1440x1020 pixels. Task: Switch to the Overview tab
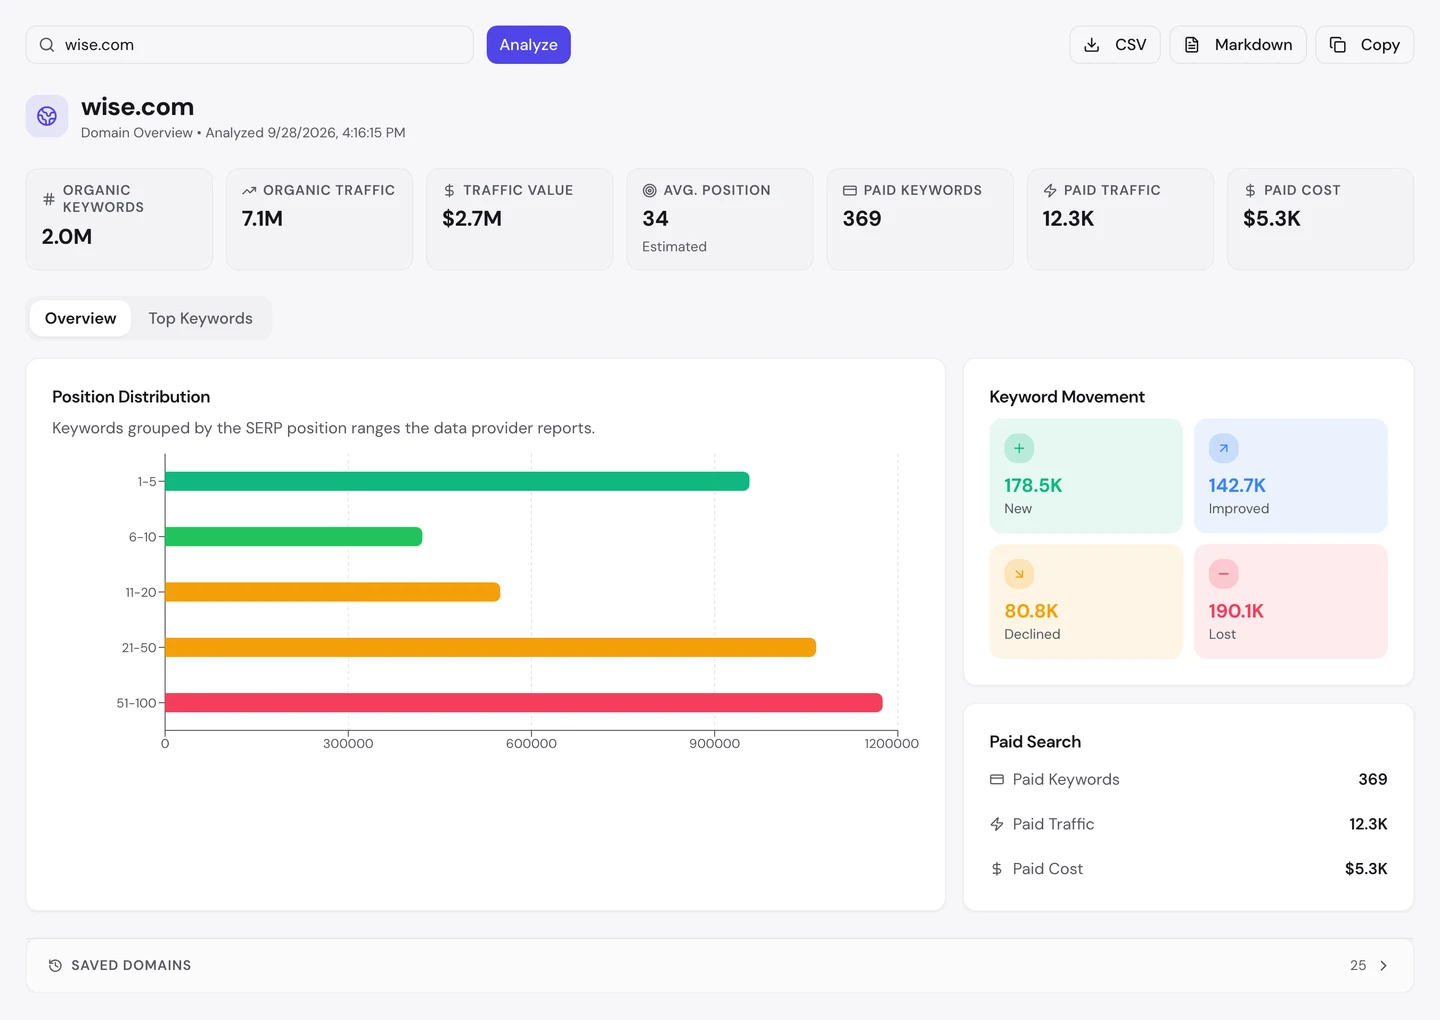pyautogui.click(x=80, y=318)
